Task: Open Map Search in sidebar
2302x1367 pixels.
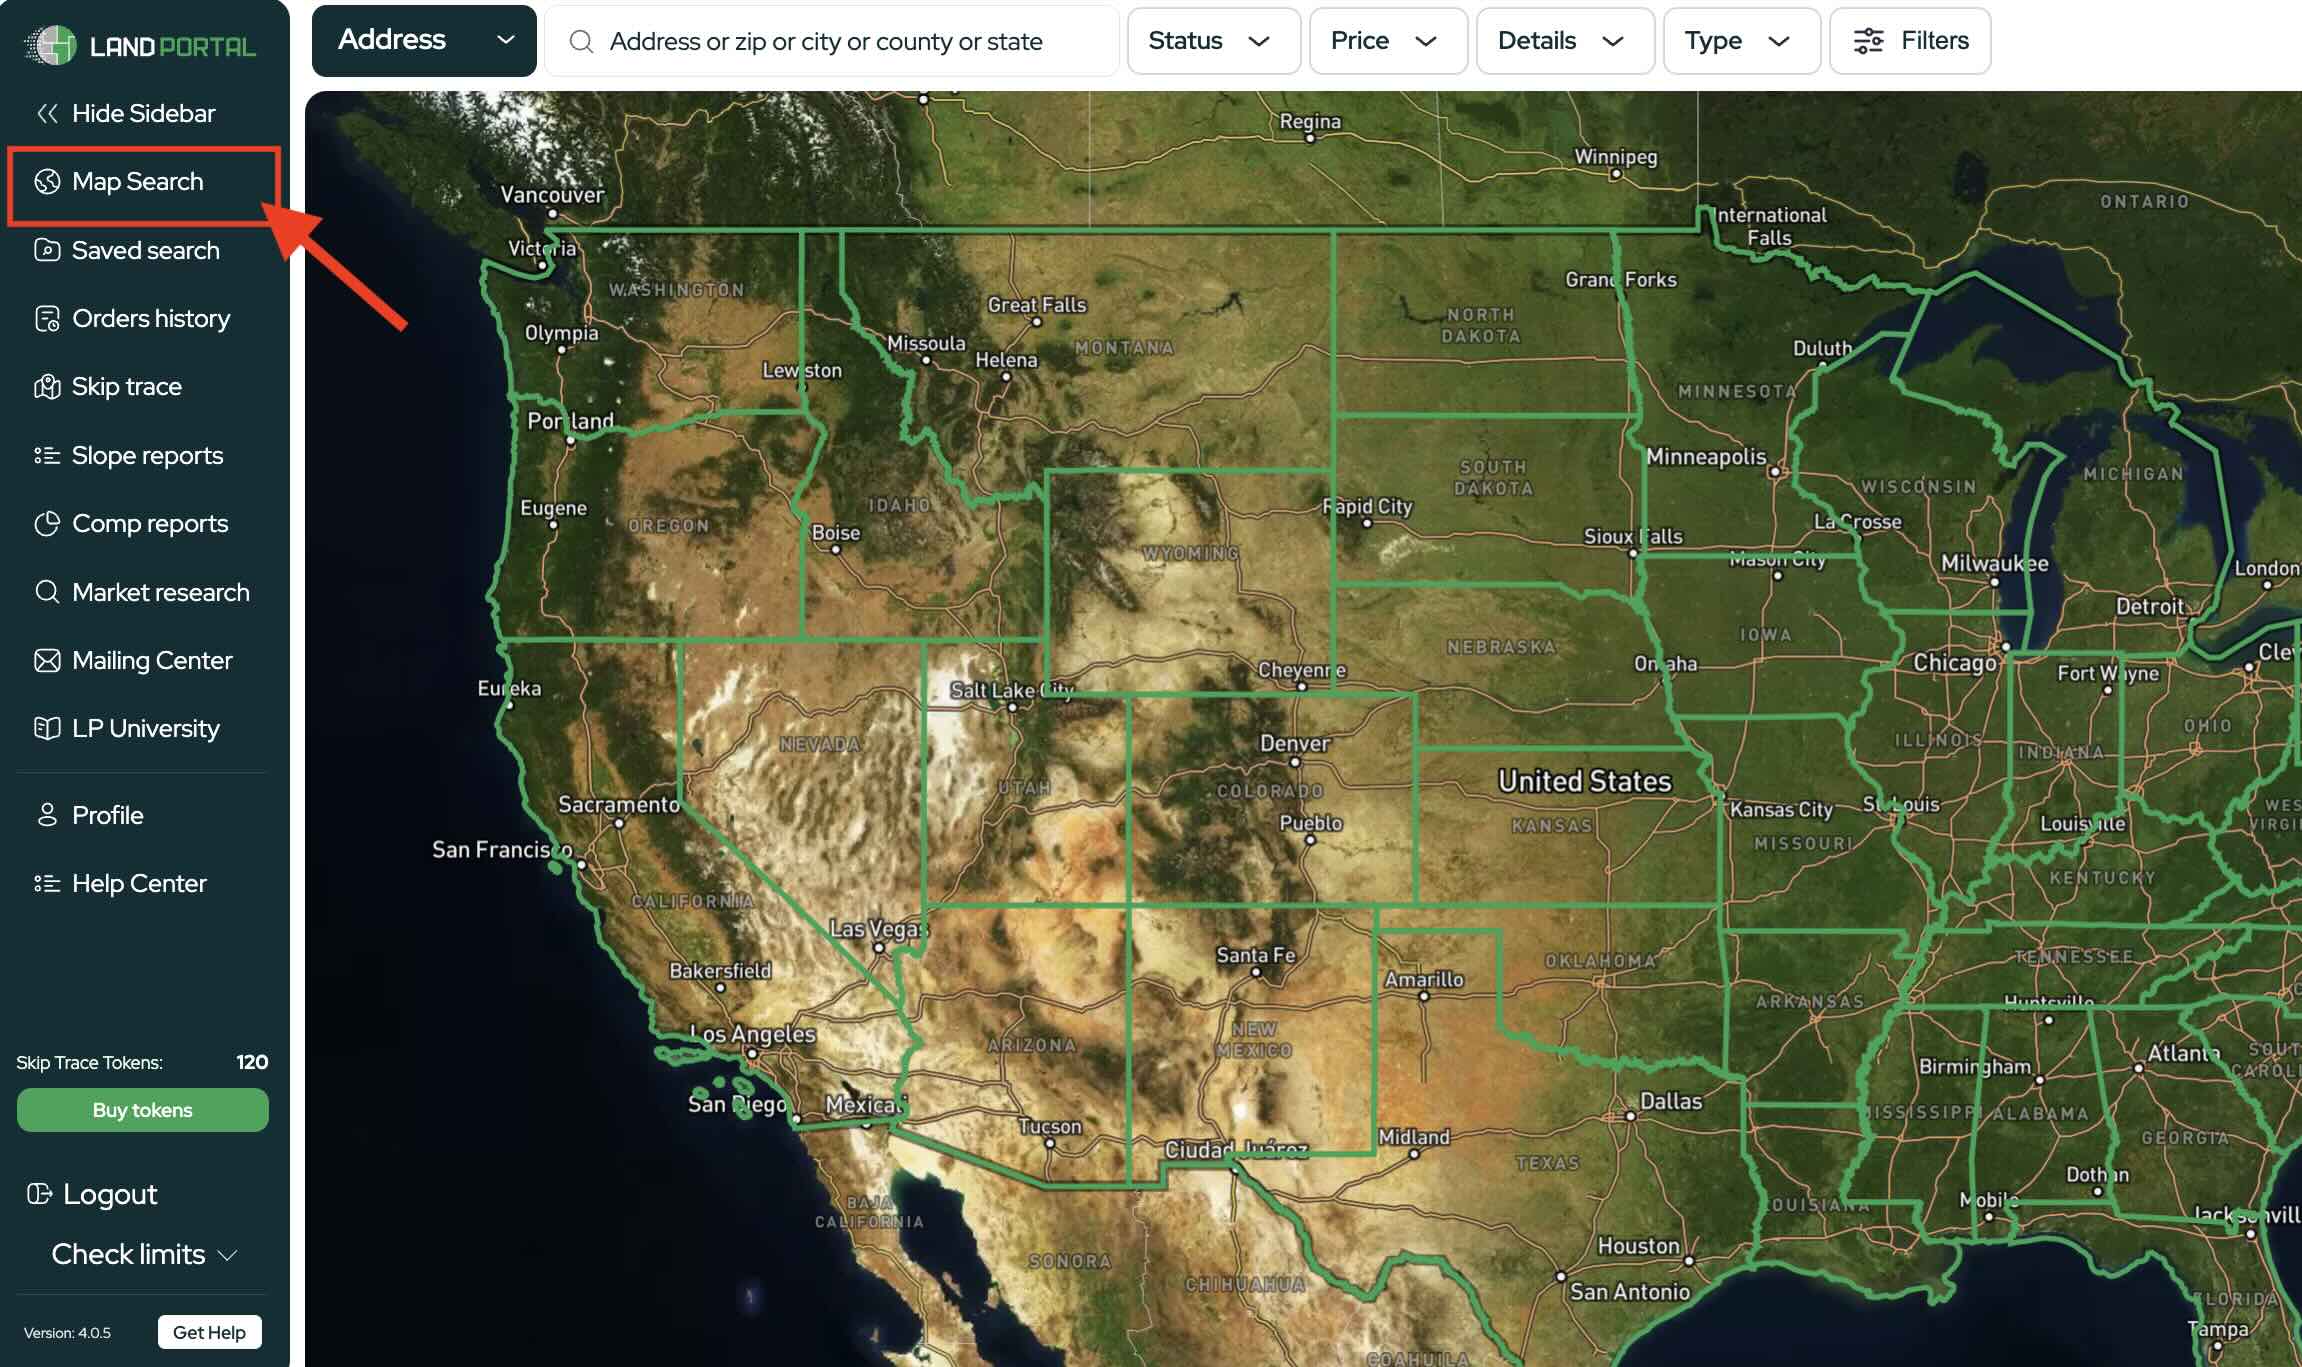Action: 138,182
